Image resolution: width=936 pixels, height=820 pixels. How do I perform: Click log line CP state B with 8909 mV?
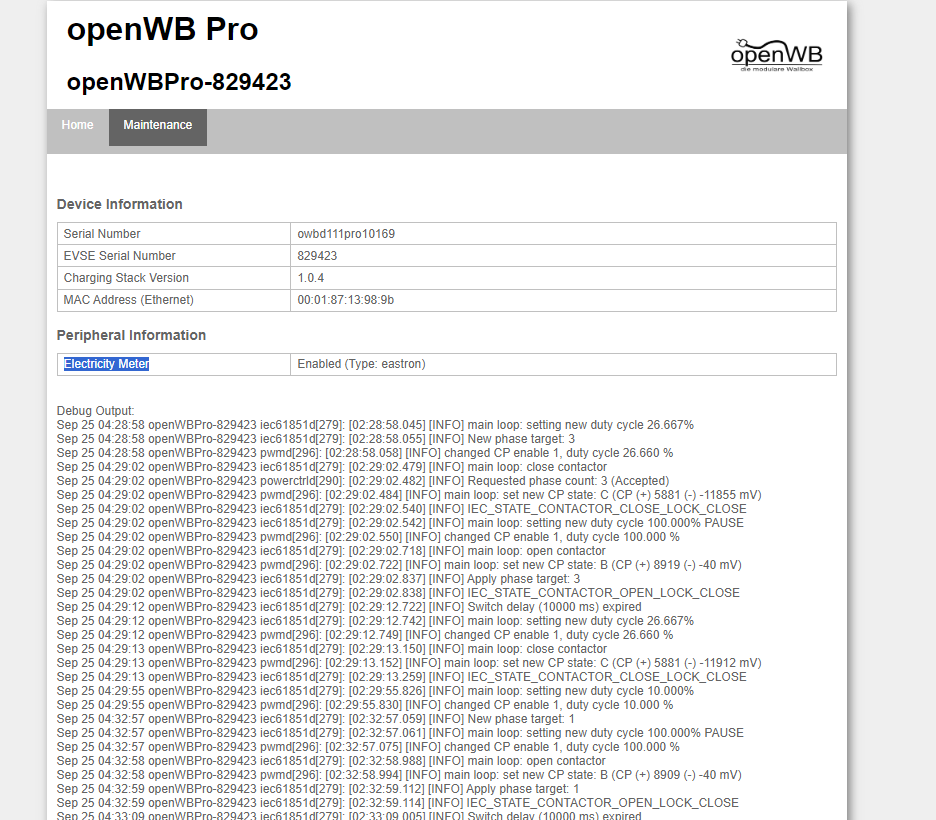coord(399,775)
